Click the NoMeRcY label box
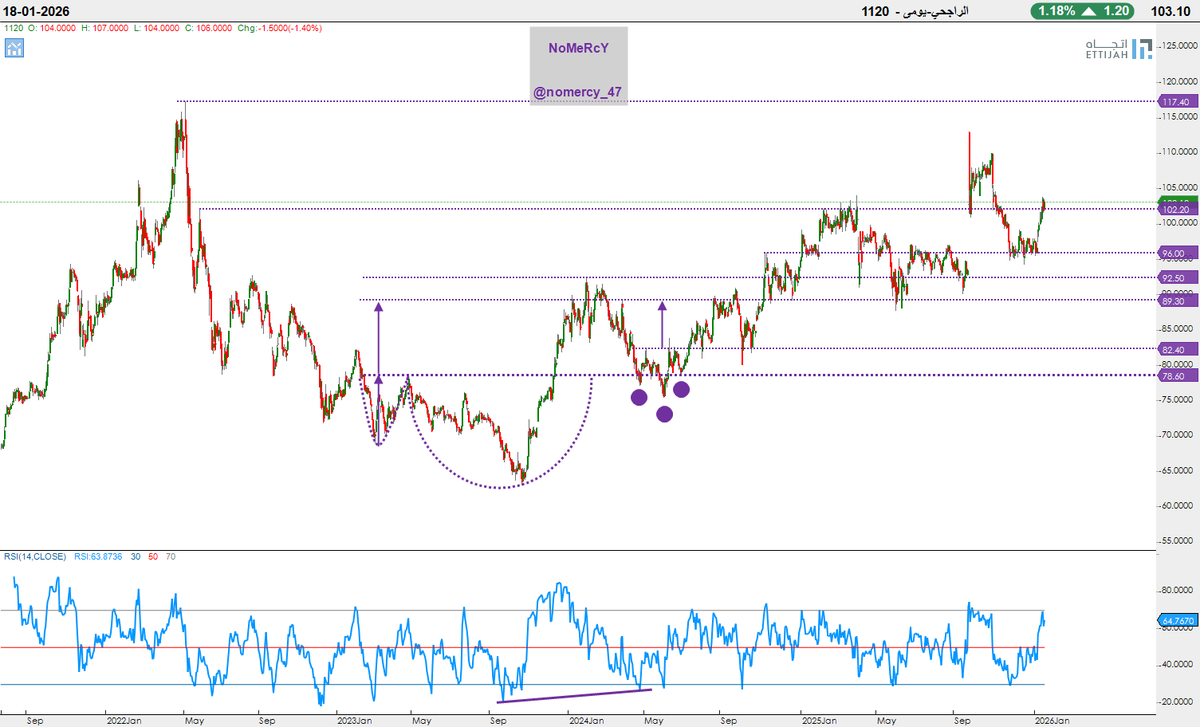The width and height of the screenshot is (1200, 727). (578, 65)
